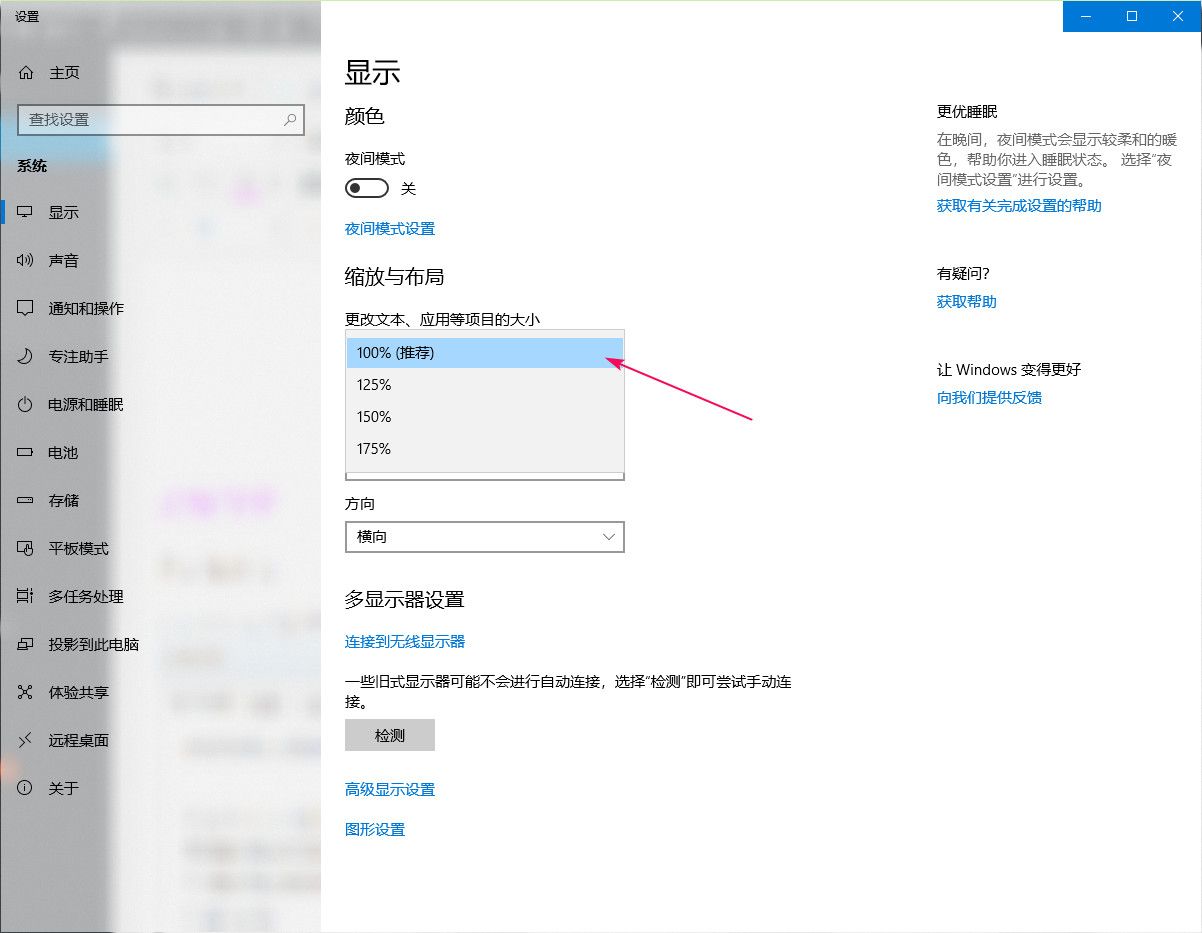Select 电源和睡眠 in the sidebar
The width and height of the screenshot is (1202, 933).
(x=160, y=405)
